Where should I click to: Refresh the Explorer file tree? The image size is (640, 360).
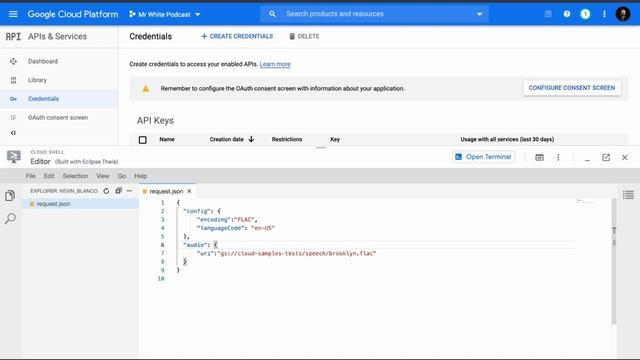pyautogui.click(x=106, y=191)
